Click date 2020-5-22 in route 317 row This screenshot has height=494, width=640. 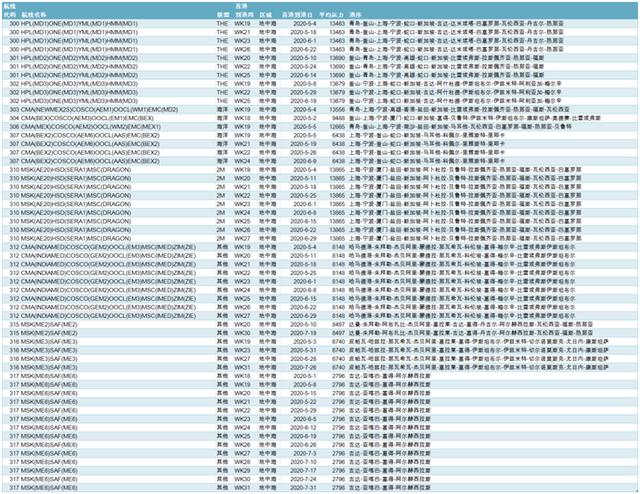[x=303, y=401]
